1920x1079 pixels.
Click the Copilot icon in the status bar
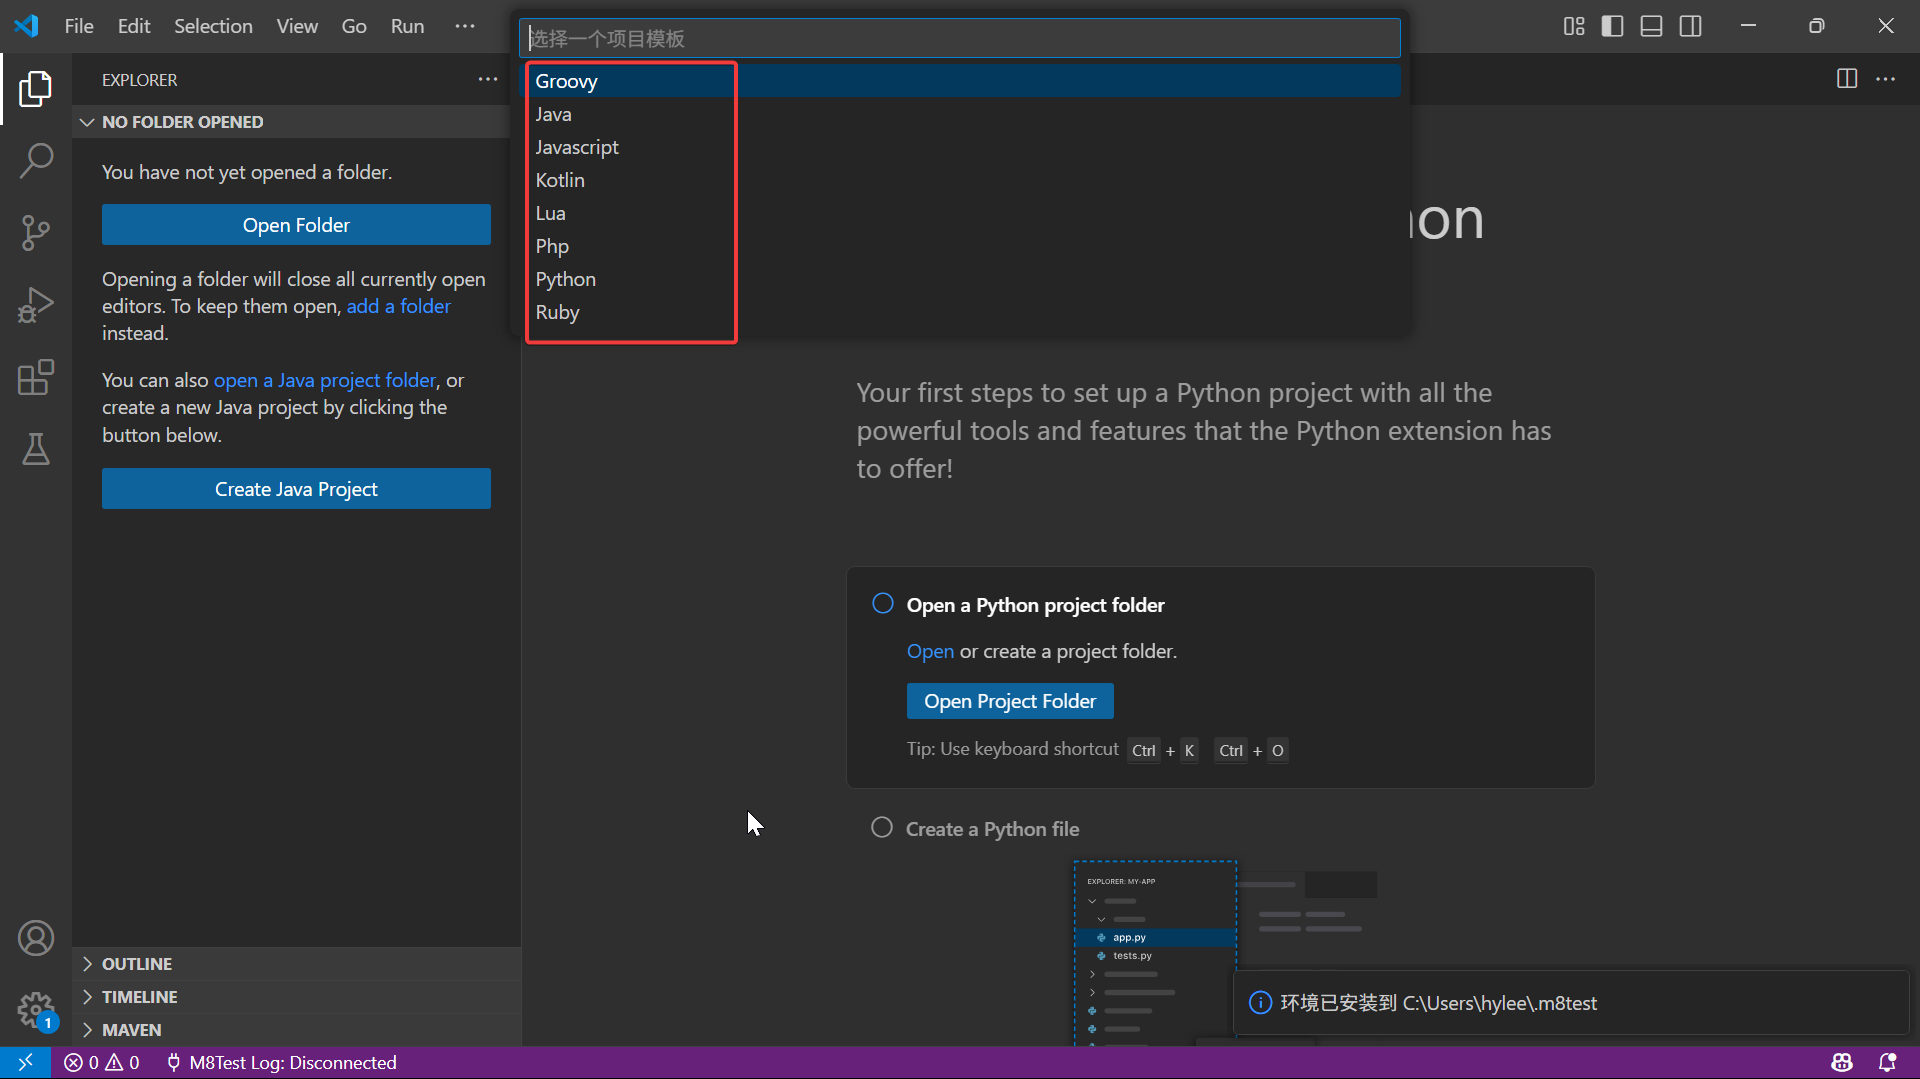point(1842,1062)
